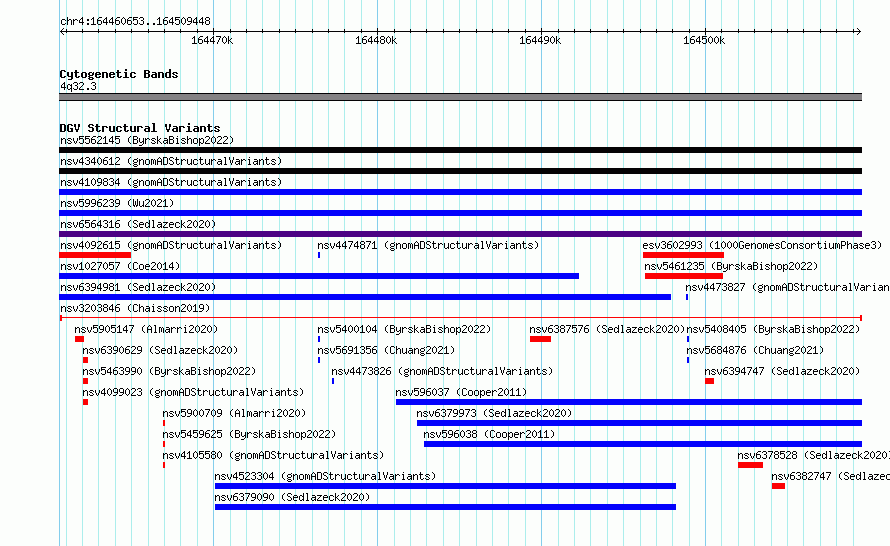The width and height of the screenshot is (890, 546).
Task: Click the red bar under esv3602993
Action: click(x=683, y=255)
